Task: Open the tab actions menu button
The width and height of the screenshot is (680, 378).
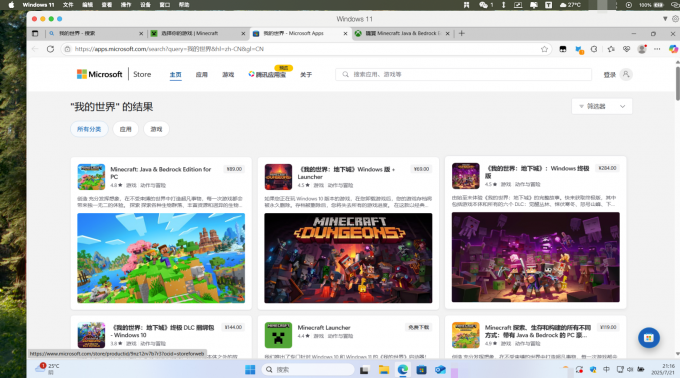Action: pyautogui.click(x=35, y=33)
